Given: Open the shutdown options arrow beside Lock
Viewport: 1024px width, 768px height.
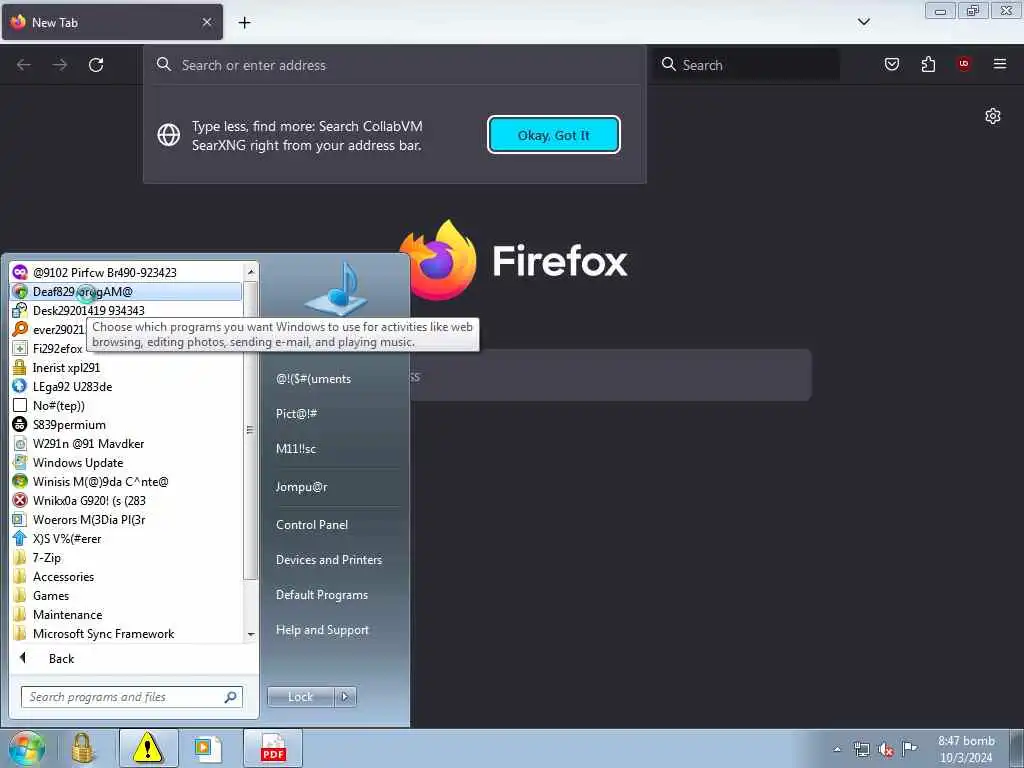Looking at the screenshot, I should (x=345, y=697).
